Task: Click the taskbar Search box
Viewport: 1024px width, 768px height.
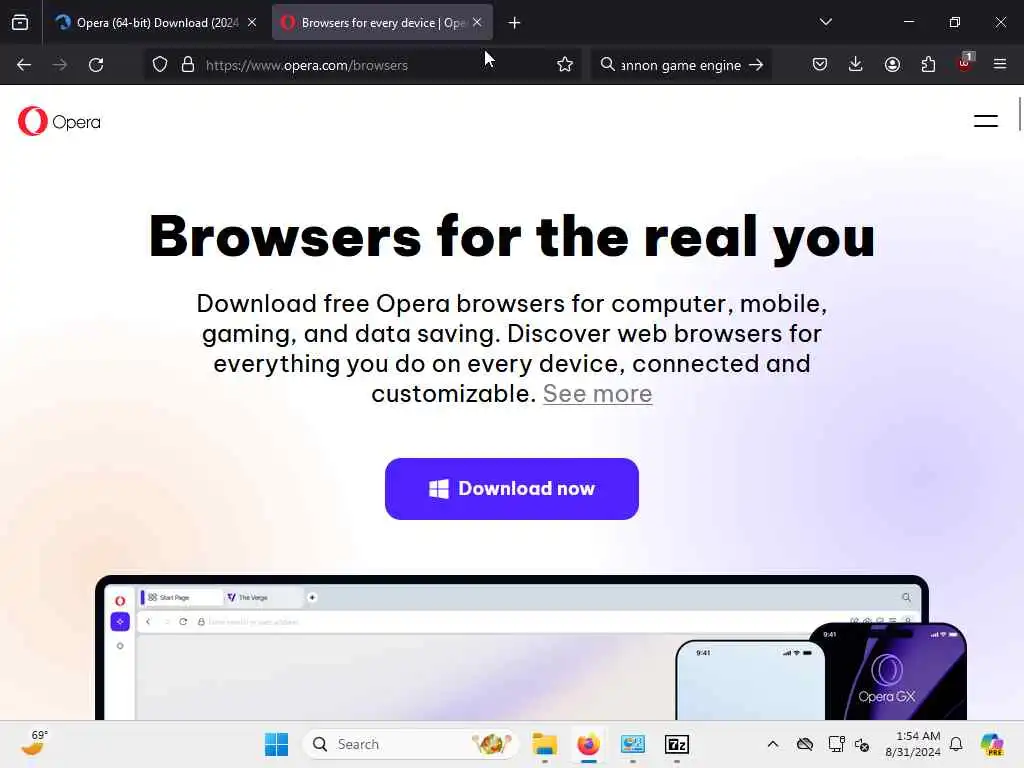Action: [x=410, y=744]
